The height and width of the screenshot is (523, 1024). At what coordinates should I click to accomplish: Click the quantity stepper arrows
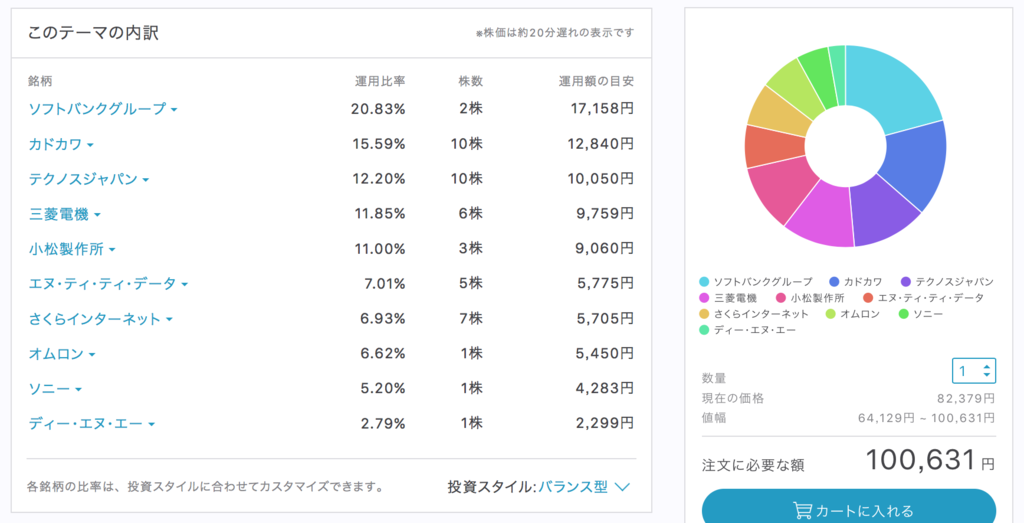point(987,371)
